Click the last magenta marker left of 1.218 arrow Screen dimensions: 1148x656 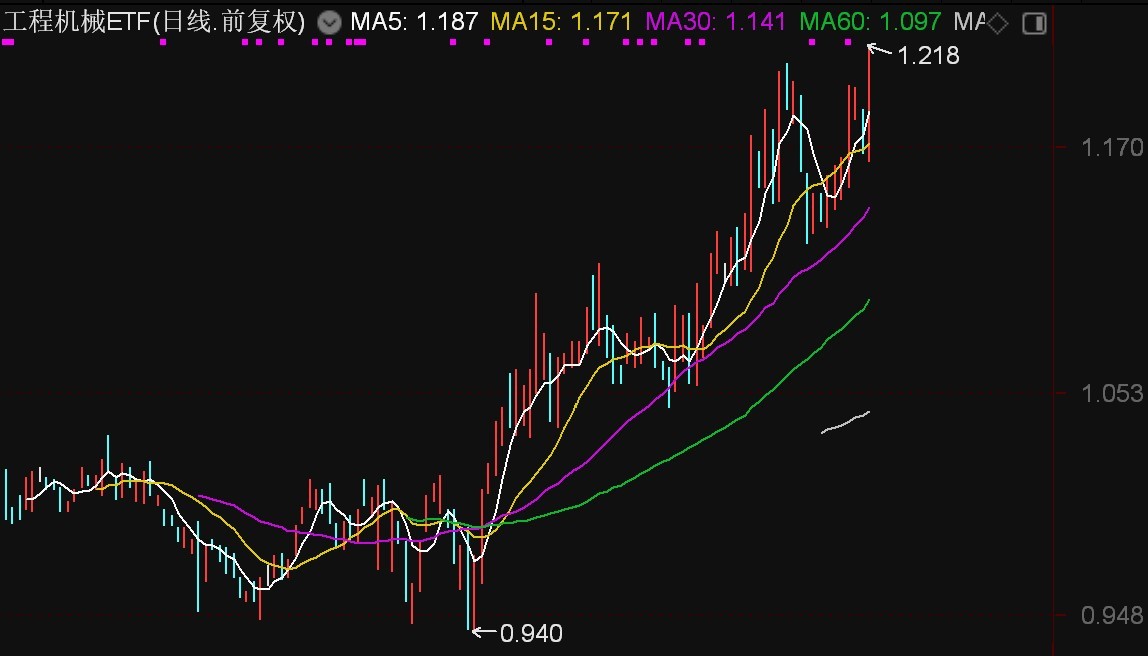coord(848,42)
